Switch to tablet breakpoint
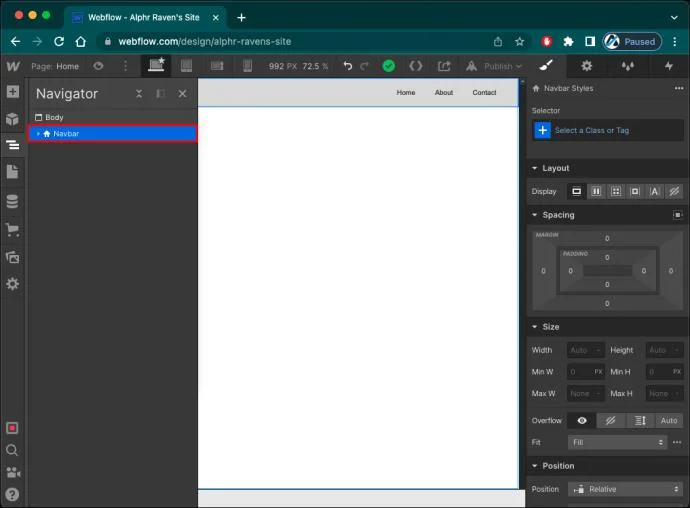This screenshot has width=690, height=508. 187,66
